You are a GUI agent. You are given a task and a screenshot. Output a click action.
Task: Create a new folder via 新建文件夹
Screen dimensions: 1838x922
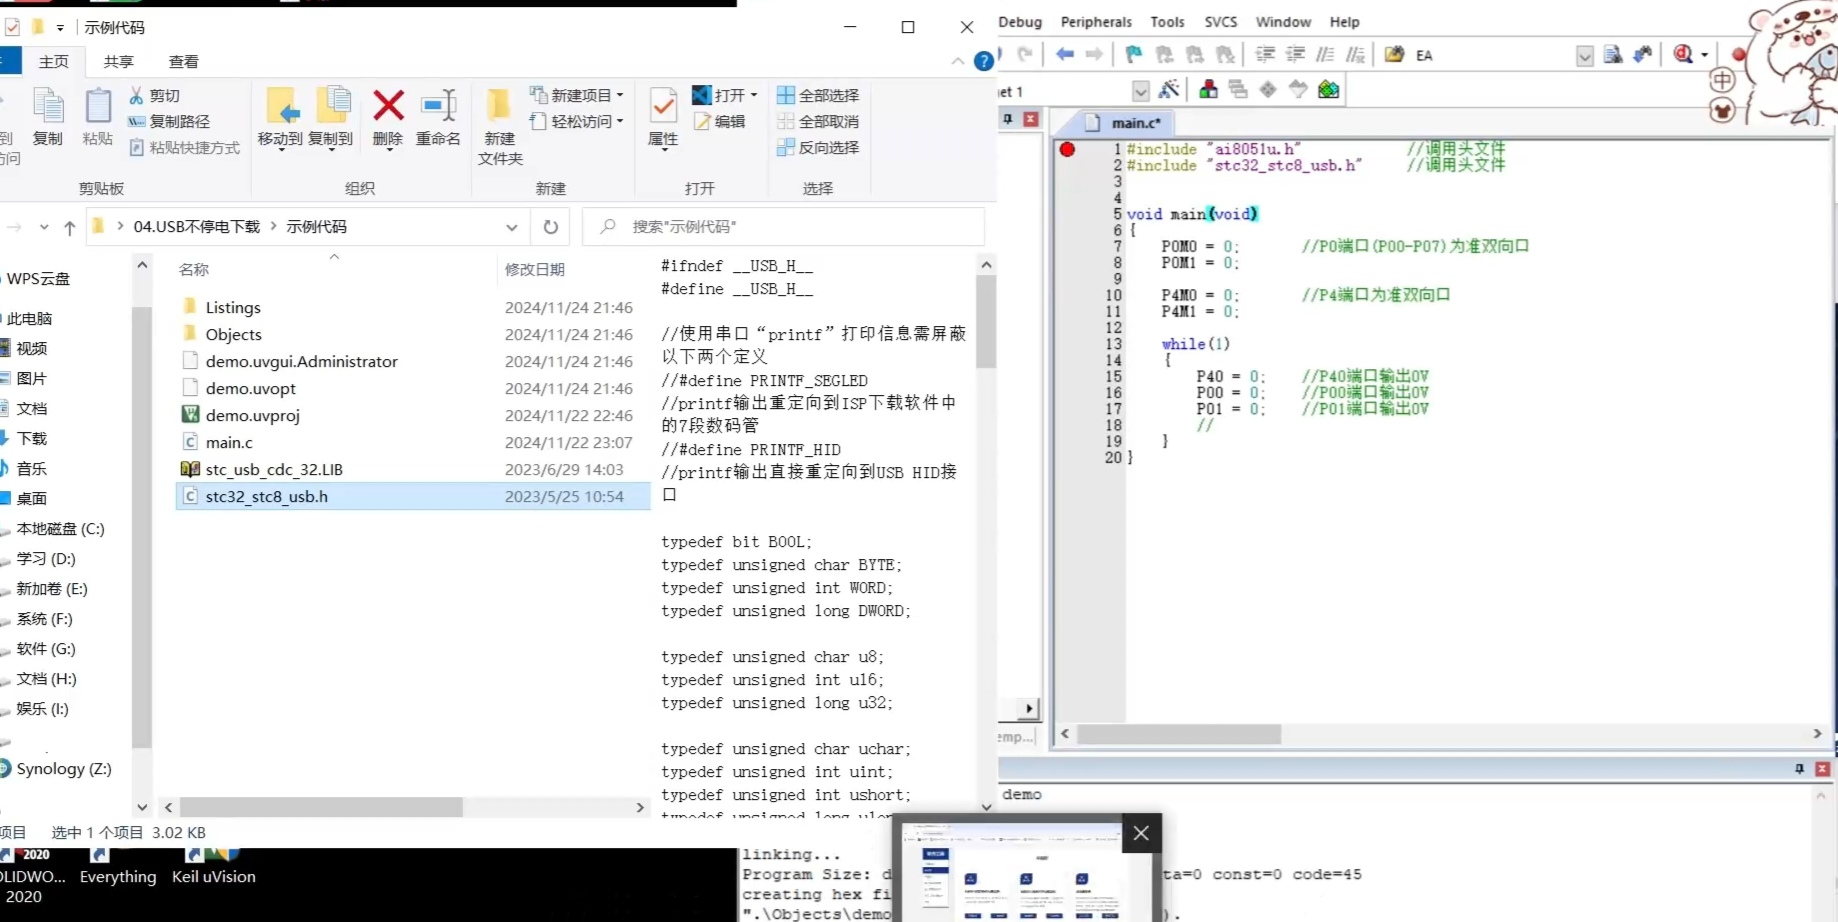click(499, 127)
